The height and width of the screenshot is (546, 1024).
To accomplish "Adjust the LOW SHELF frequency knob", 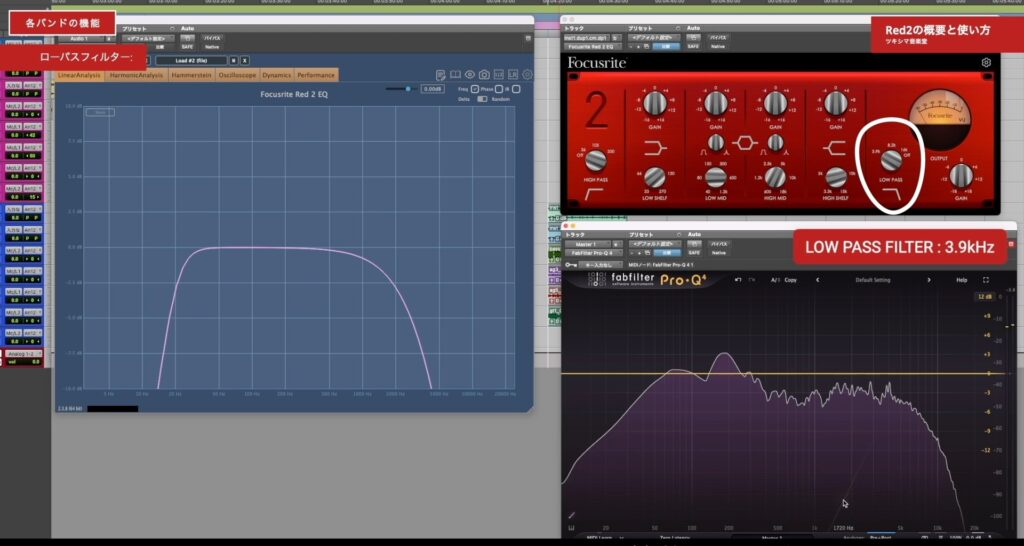I will (x=655, y=177).
